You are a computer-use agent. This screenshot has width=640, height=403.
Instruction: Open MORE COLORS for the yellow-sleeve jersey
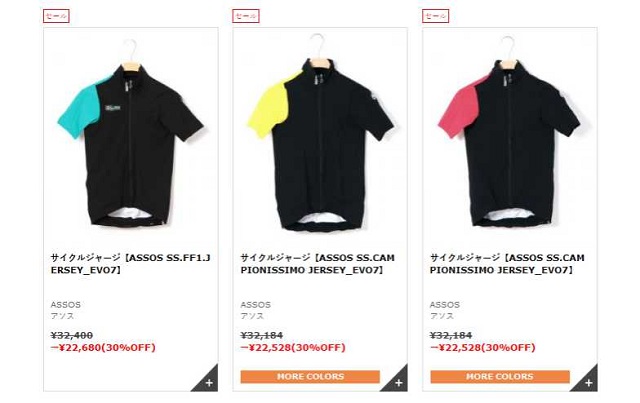310,376
